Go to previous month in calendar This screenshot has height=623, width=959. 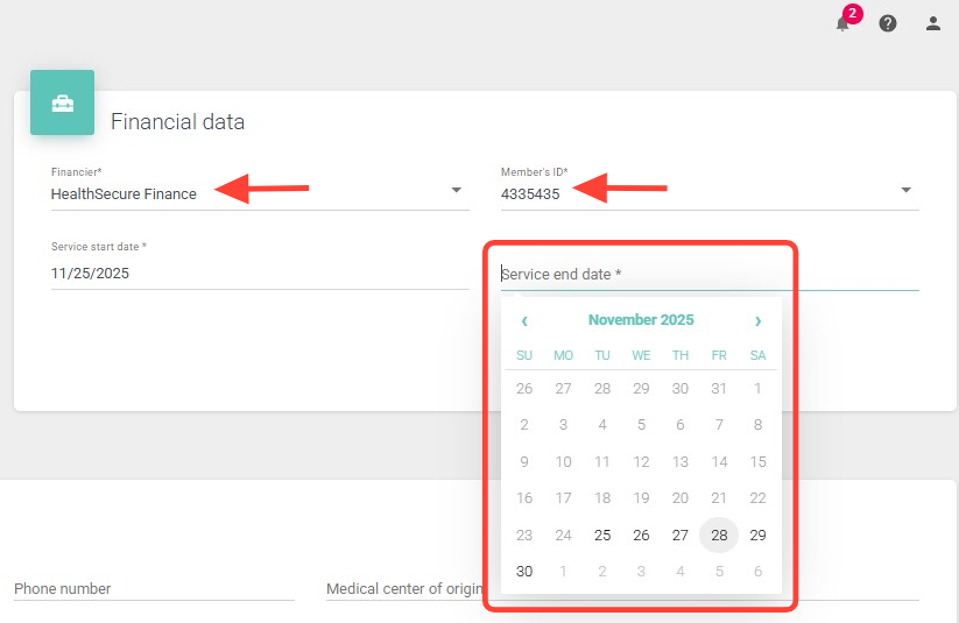(x=524, y=321)
